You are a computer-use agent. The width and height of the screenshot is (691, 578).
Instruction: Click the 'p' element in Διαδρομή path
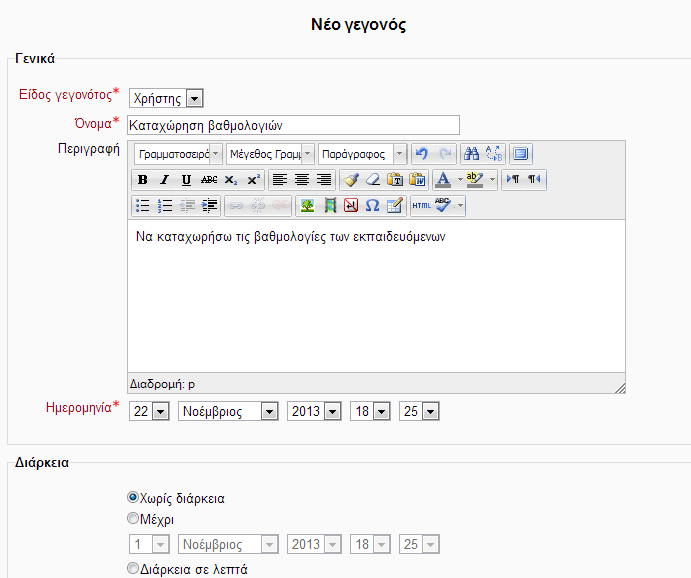[x=191, y=385]
